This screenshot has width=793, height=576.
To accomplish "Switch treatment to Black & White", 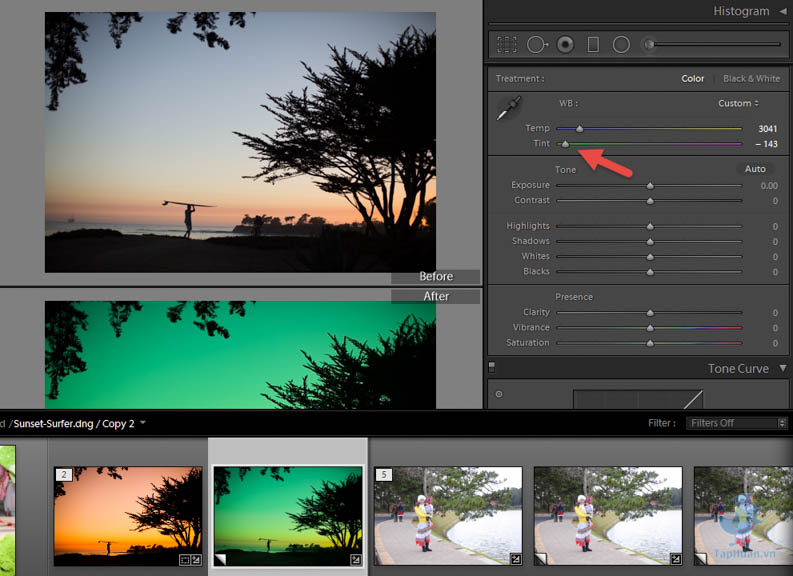I will [x=751, y=78].
